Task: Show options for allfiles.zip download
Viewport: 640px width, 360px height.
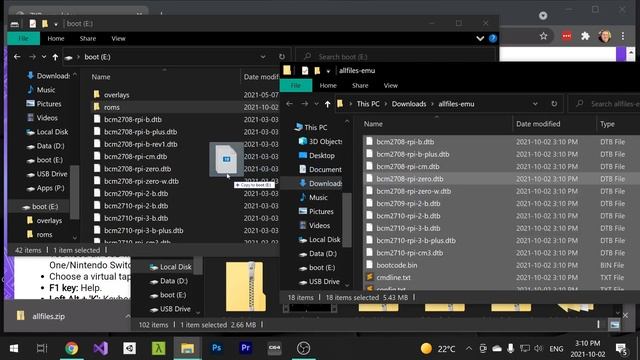Action: (x=127, y=316)
